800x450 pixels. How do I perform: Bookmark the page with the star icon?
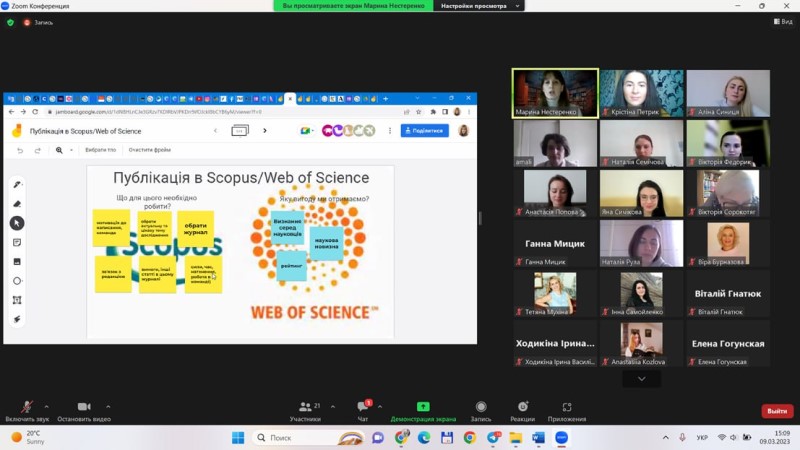coord(418,112)
